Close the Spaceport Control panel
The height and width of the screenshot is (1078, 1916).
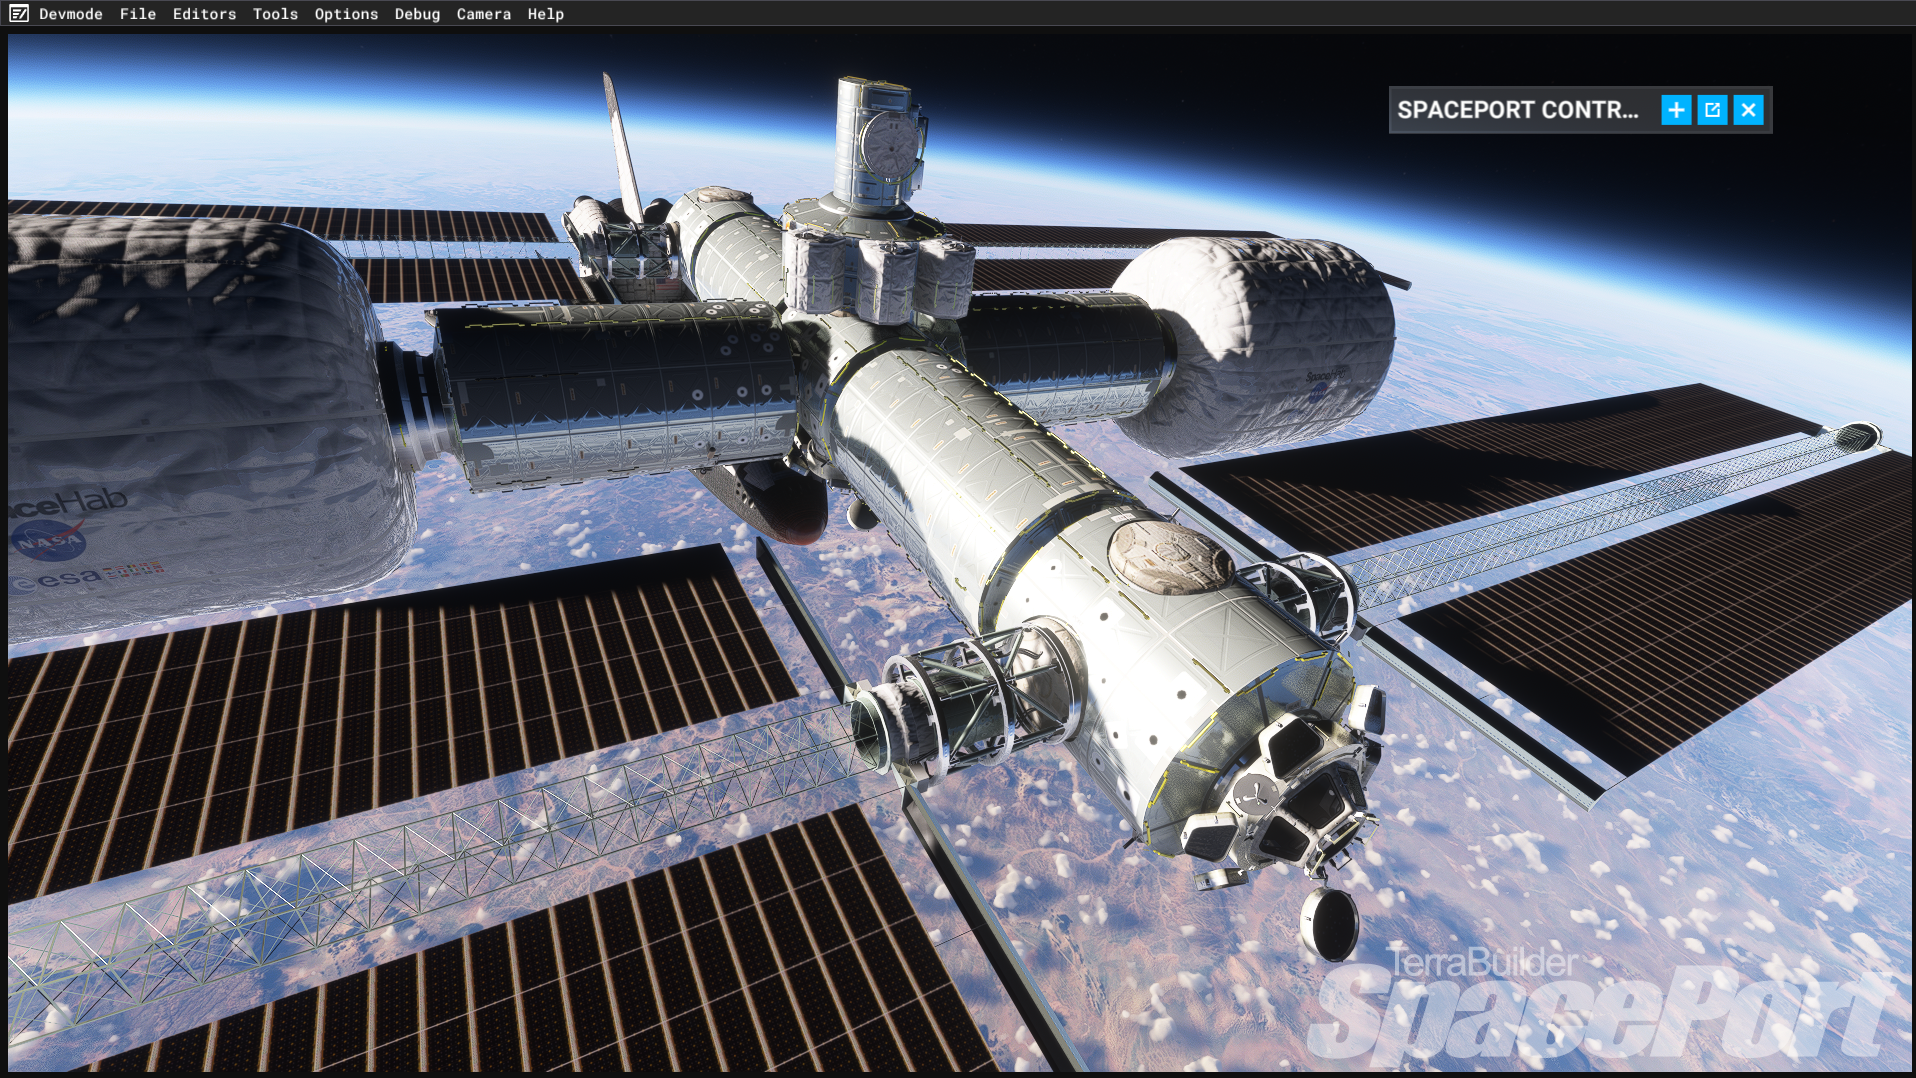click(1748, 110)
